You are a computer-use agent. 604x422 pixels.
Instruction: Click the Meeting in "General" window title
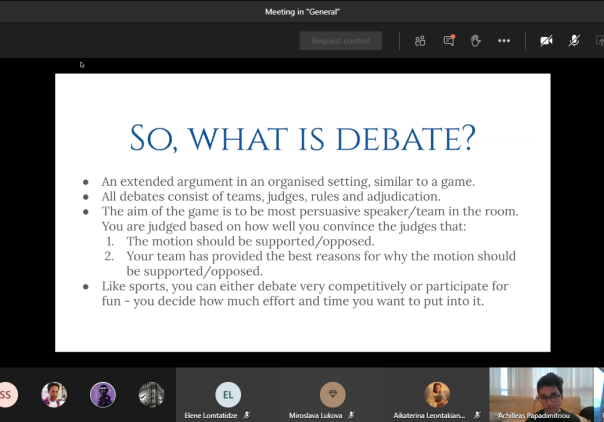[x=302, y=11]
